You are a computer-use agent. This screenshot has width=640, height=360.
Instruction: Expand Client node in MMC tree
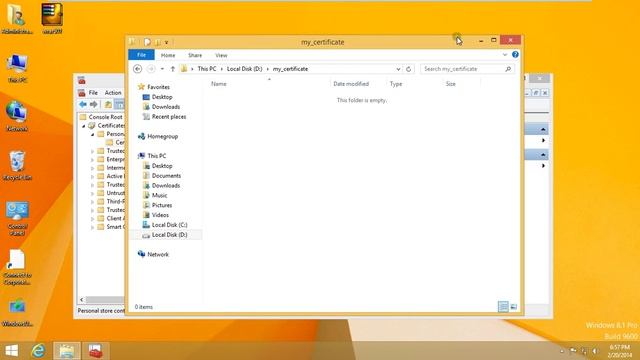coord(93,219)
